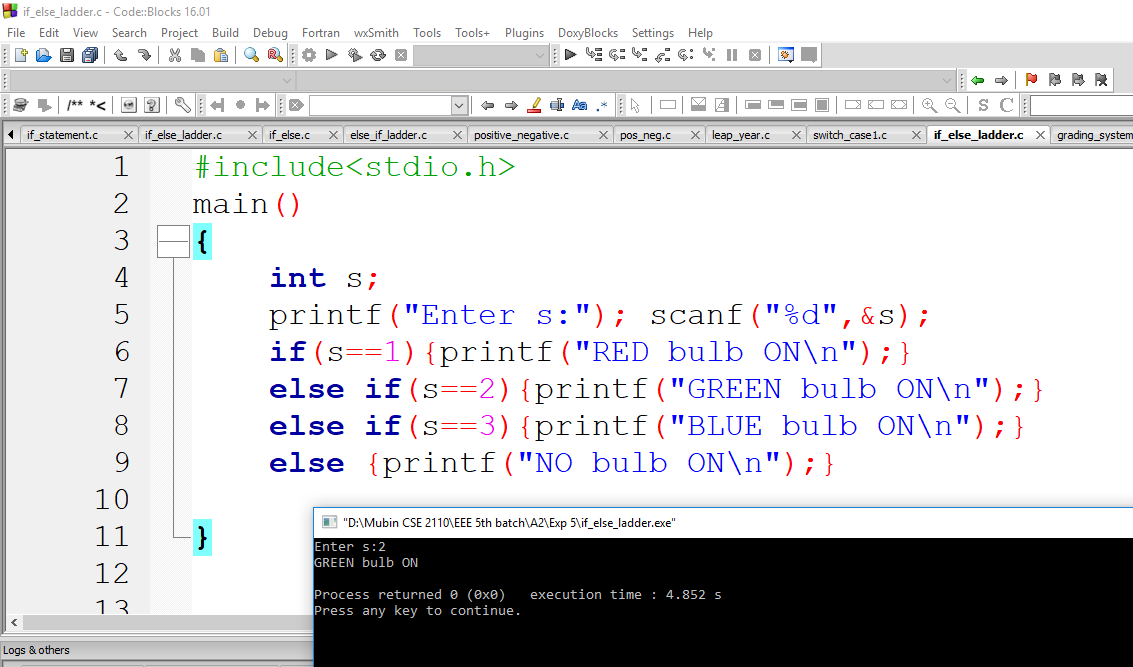Open the build target dropdown
The image size is (1133, 667).
pyautogui.click(x=538, y=55)
